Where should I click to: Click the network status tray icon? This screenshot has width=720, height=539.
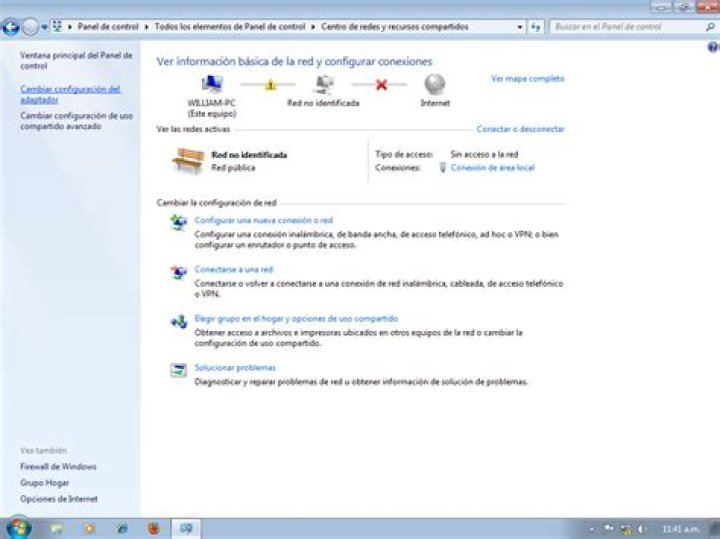(x=625, y=529)
